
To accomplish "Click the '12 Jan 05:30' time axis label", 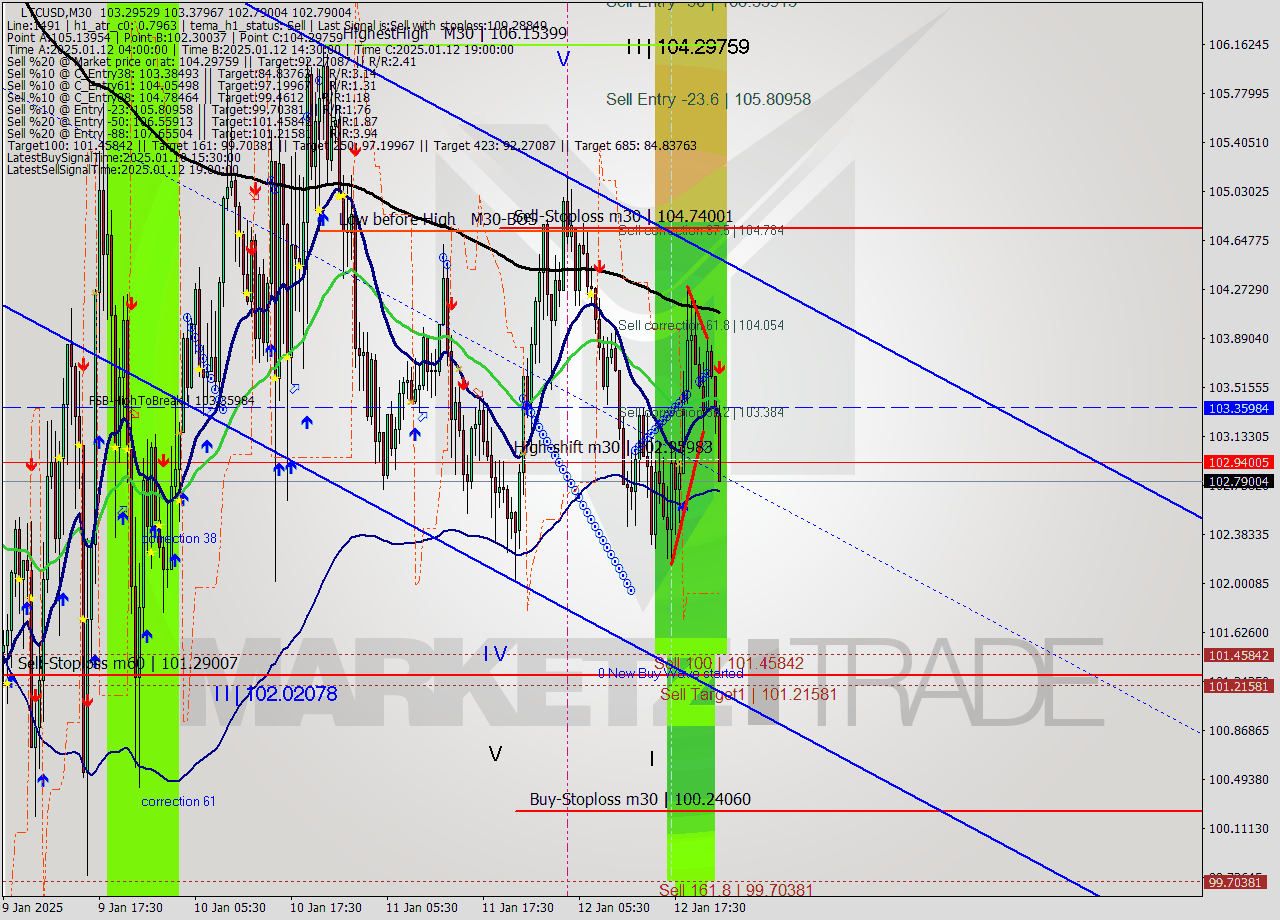I will tap(614, 908).
